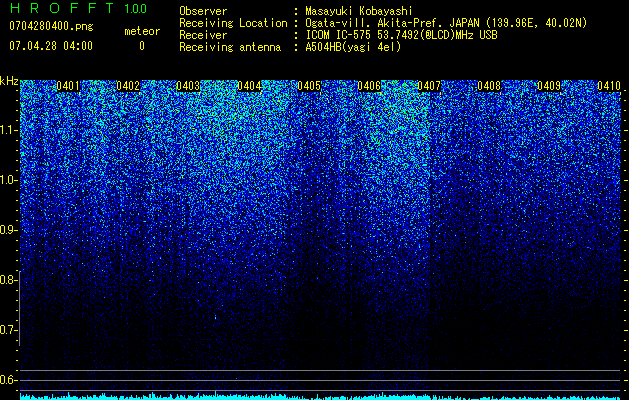
Task: Click the cyan signal level graph at bottom
Action: [x=320, y=396]
